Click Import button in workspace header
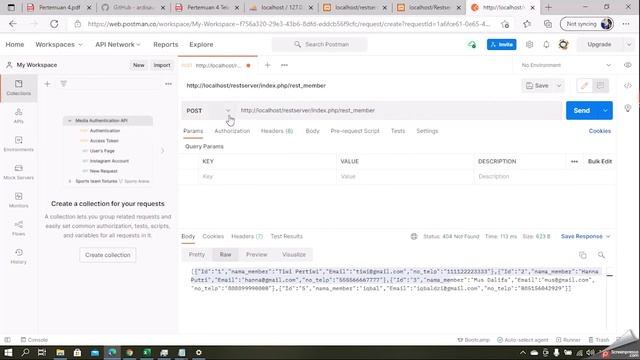Image resolution: width=640 pixels, height=360 pixels. (x=162, y=65)
